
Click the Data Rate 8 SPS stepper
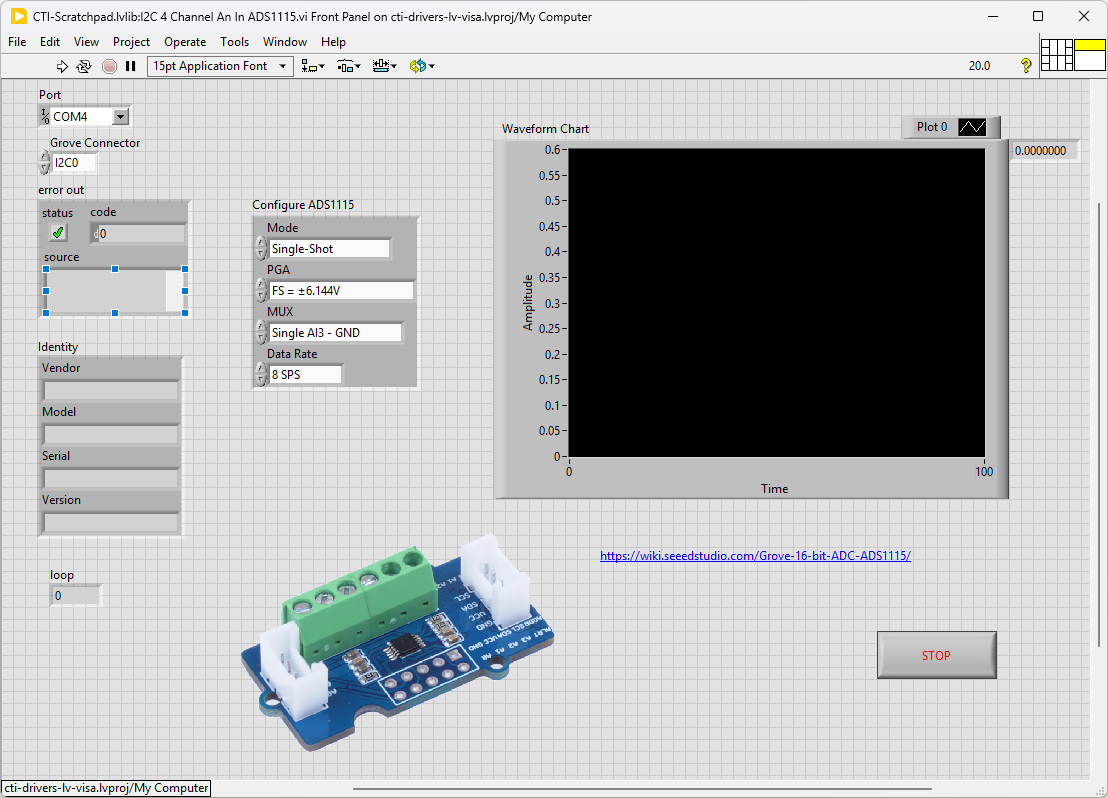tap(261, 374)
